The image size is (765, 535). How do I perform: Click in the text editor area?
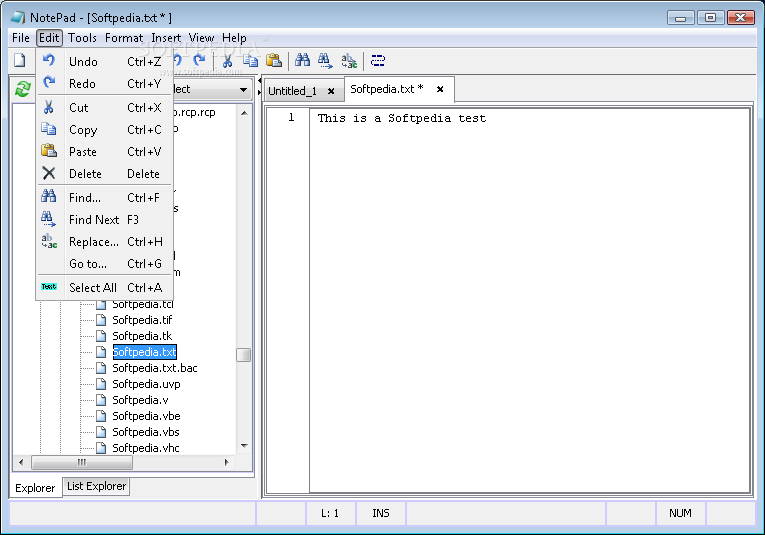530,299
